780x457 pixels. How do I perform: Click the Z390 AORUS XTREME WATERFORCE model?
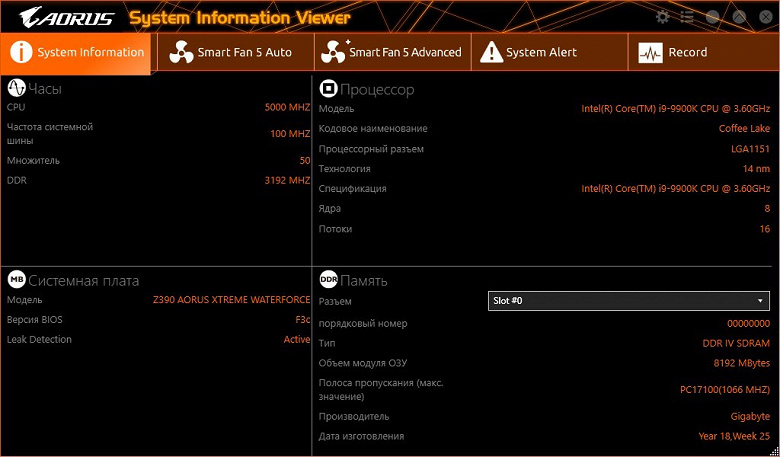coord(231,300)
